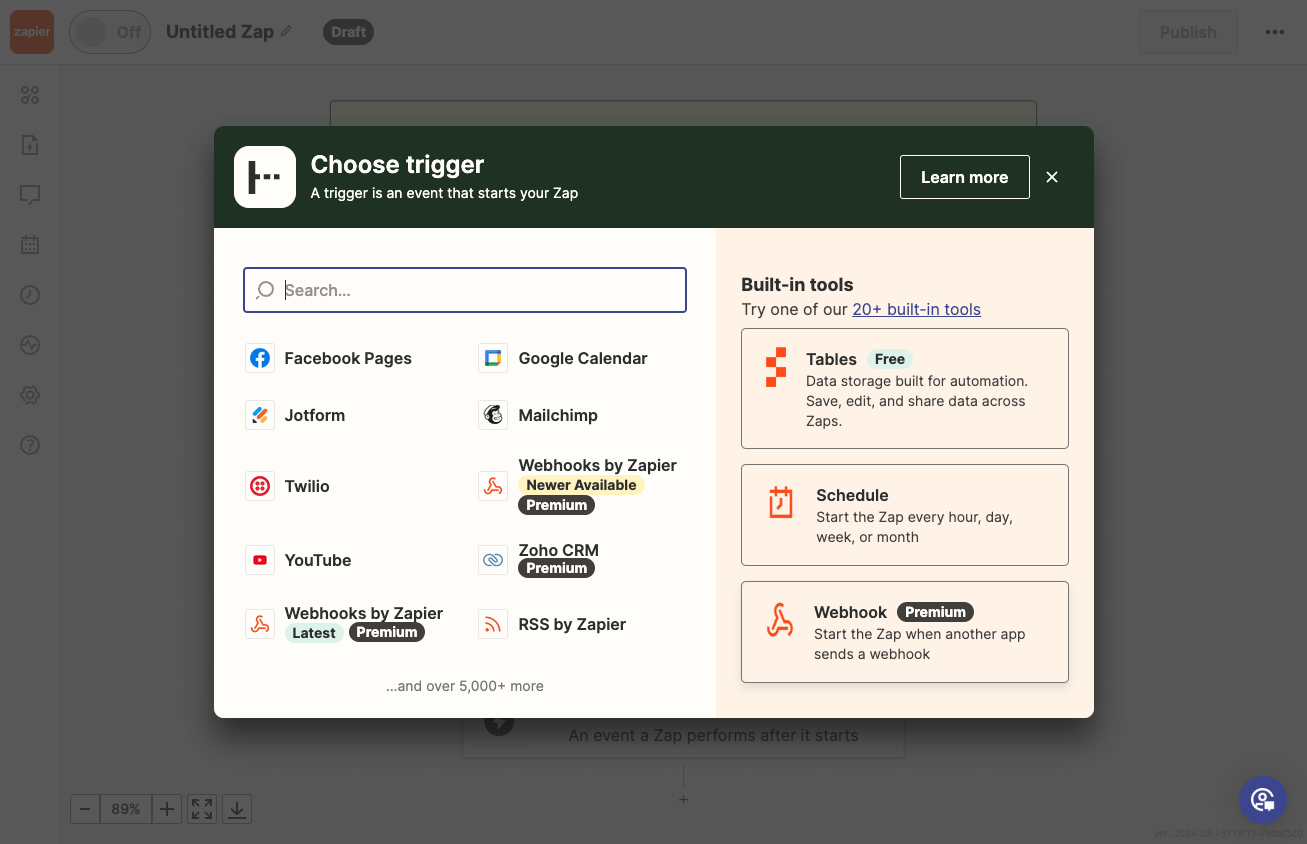This screenshot has width=1307, height=844.
Task: Open the calendar sidebar icon
Action: pos(30,244)
